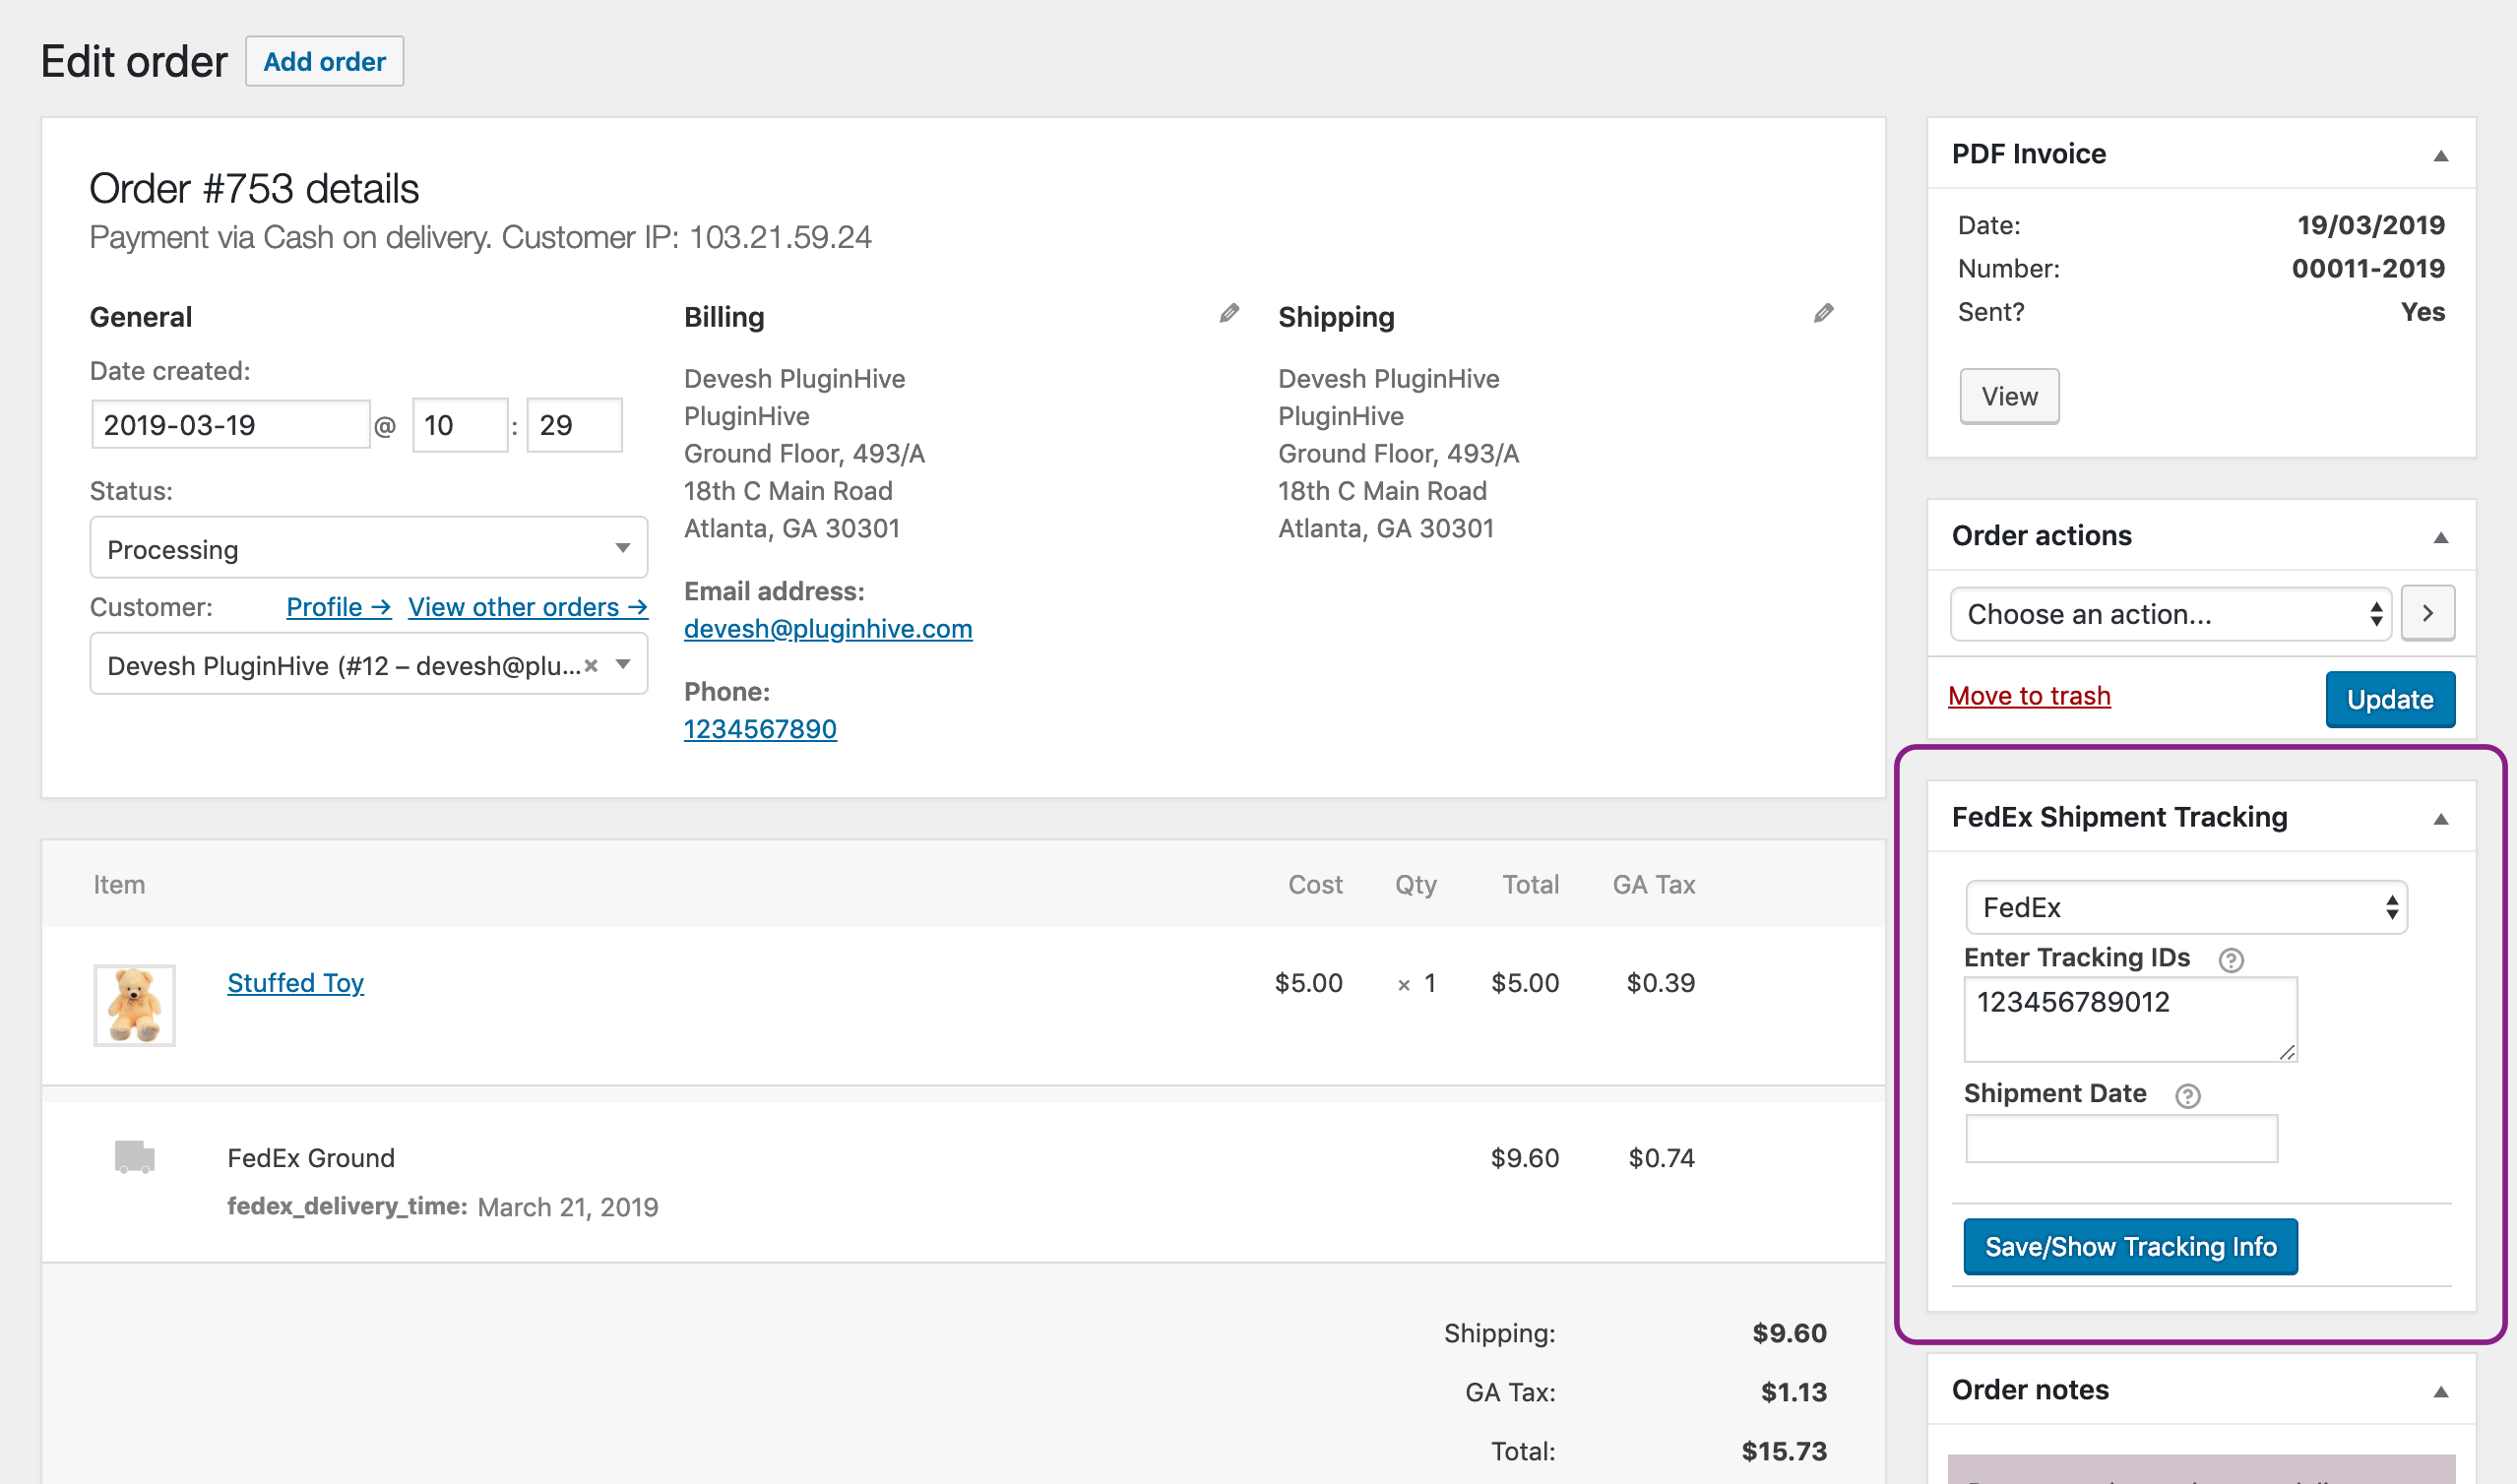2517x1484 pixels.
Task: Collapse FedEx Shipment Tracking panel
Action: click(x=2440, y=819)
